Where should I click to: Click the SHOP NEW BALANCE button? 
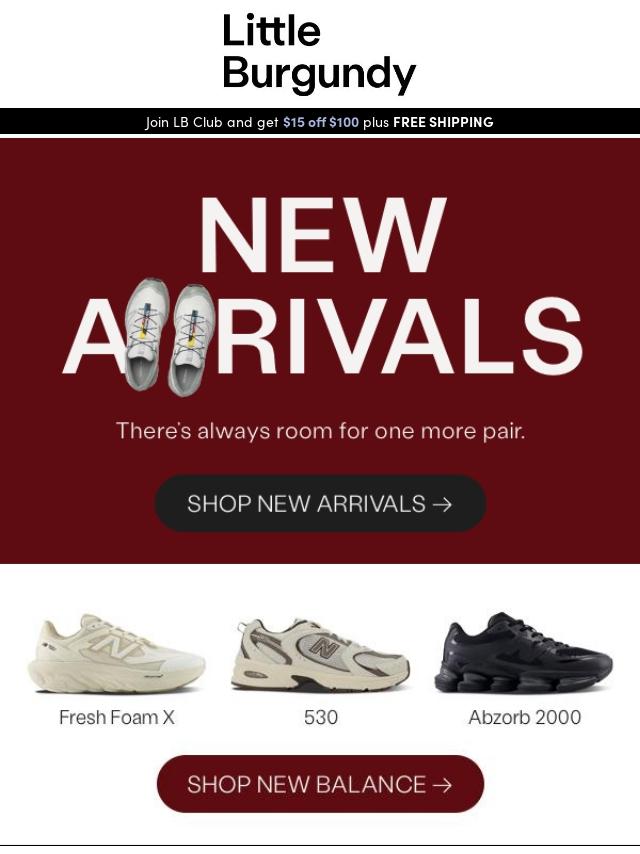tap(320, 784)
